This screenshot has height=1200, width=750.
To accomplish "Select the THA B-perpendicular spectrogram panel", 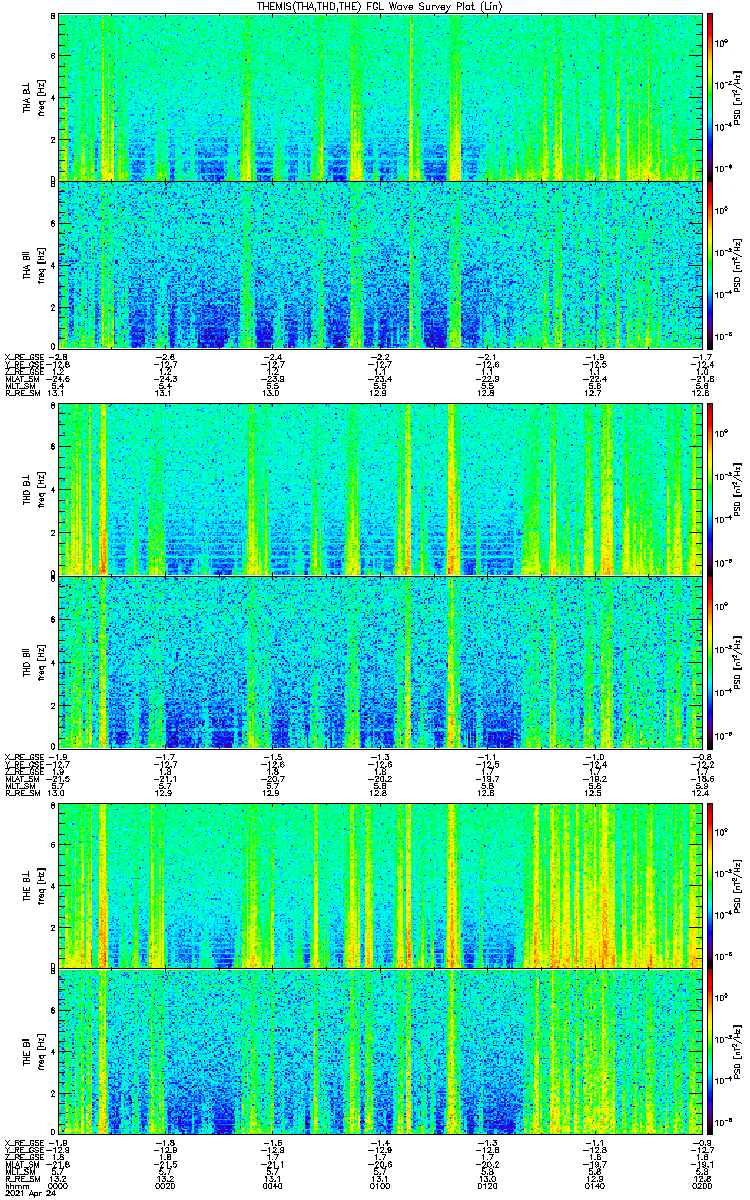I will tap(378, 97).
